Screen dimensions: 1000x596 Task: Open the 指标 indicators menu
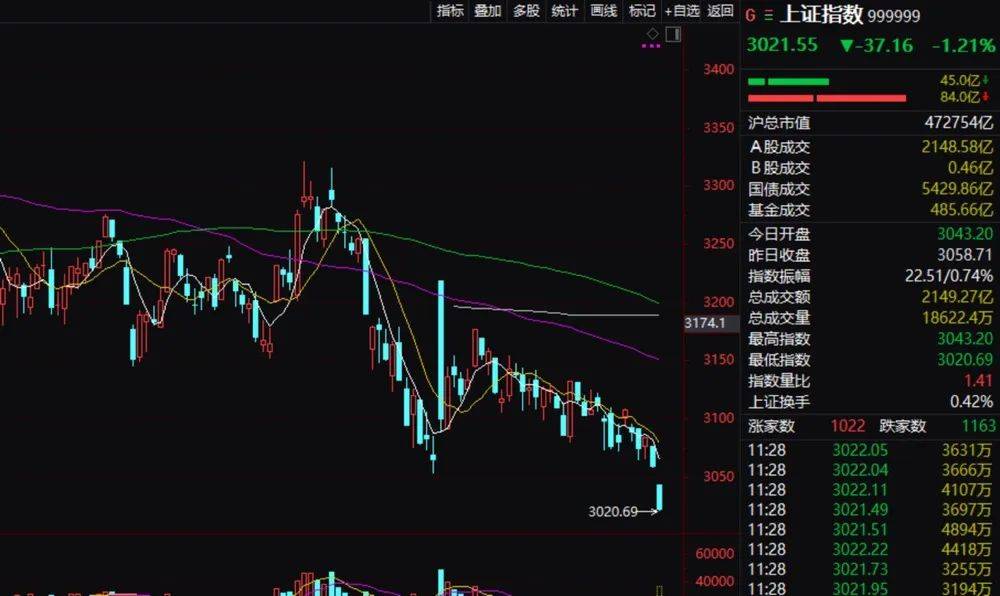coord(450,11)
